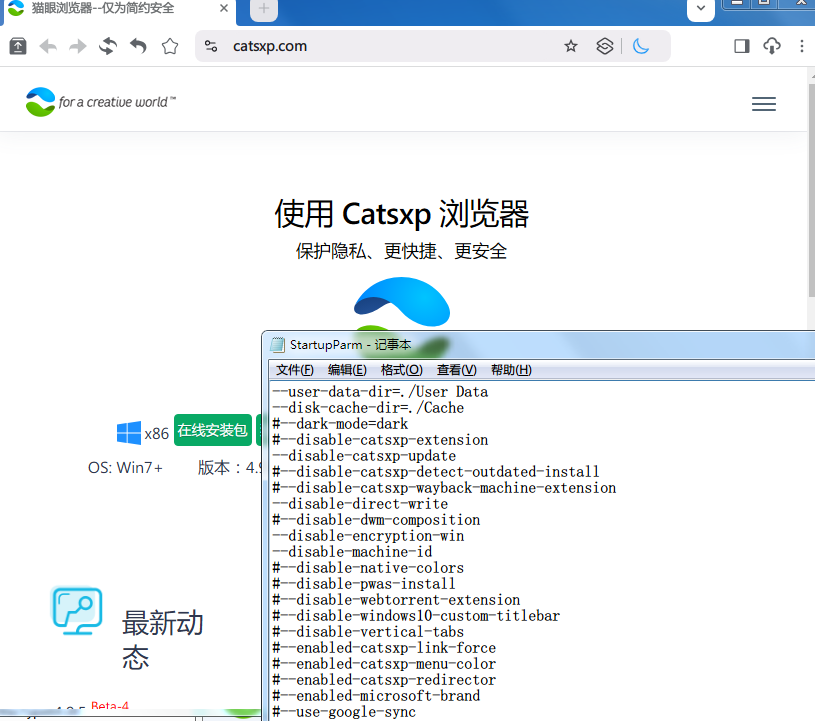
Task: Show the browser side panel
Action: point(742,46)
